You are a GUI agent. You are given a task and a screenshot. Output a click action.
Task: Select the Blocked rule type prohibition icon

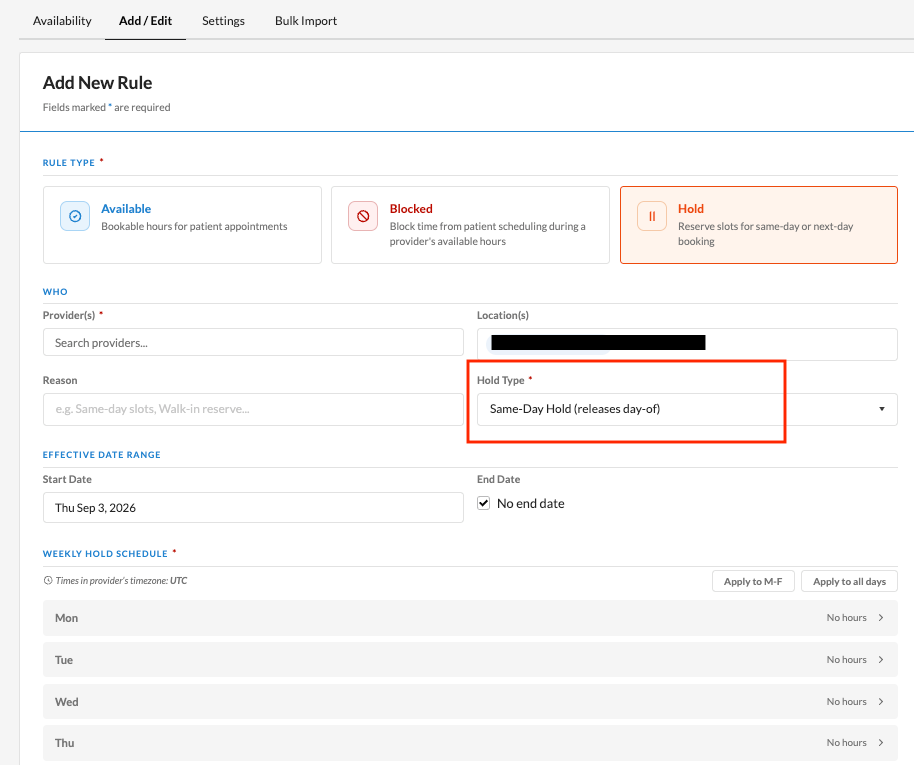coord(363,216)
